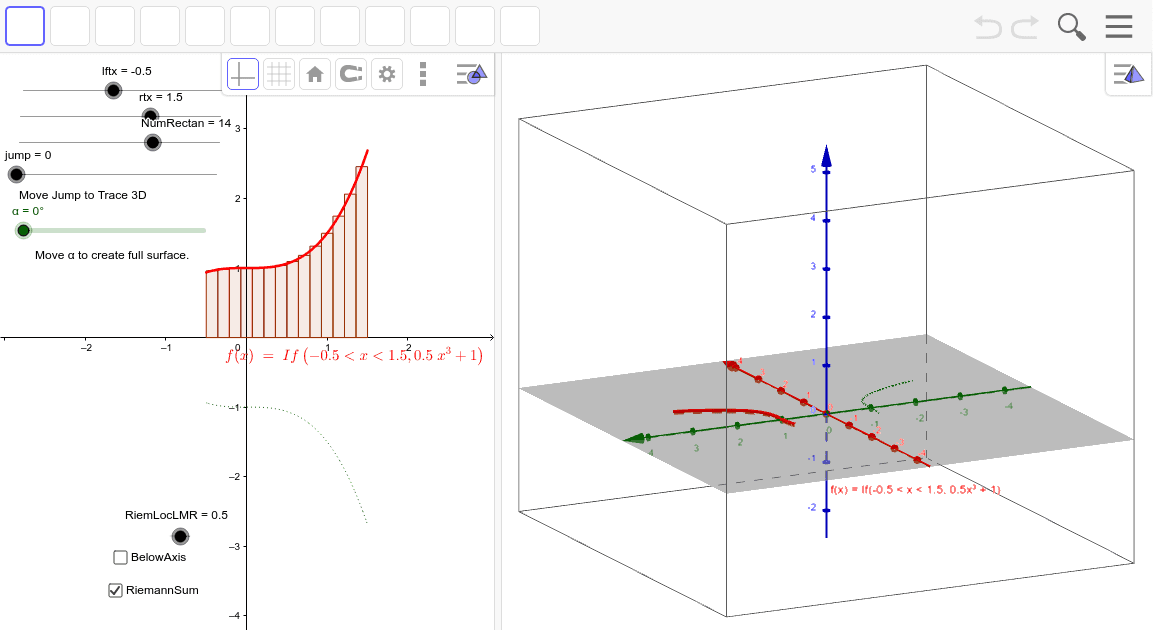Image resolution: width=1153 pixels, height=632 pixels.
Task: Open the search icon to find resources
Action: tap(1071, 27)
